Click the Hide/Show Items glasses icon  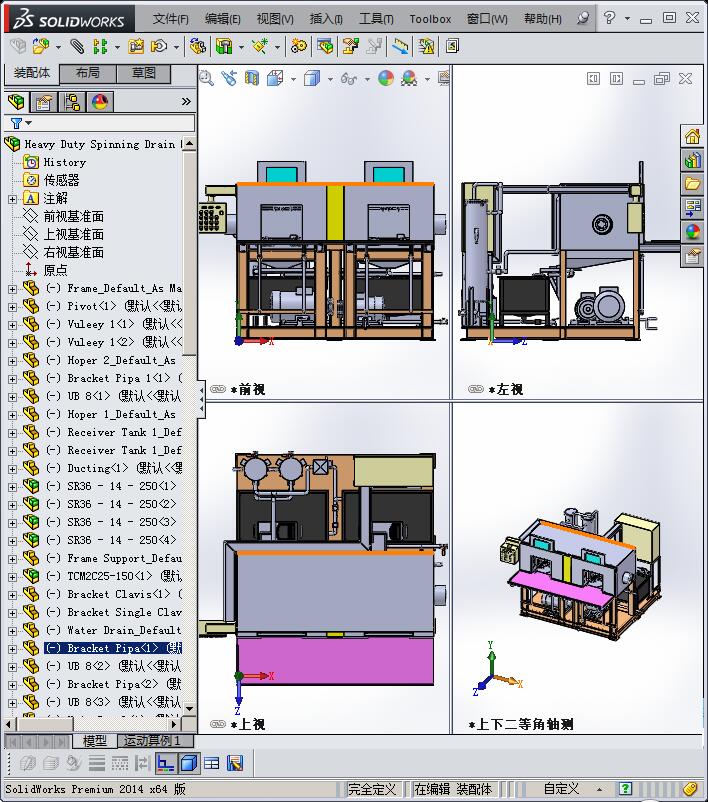[x=349, y=78]
